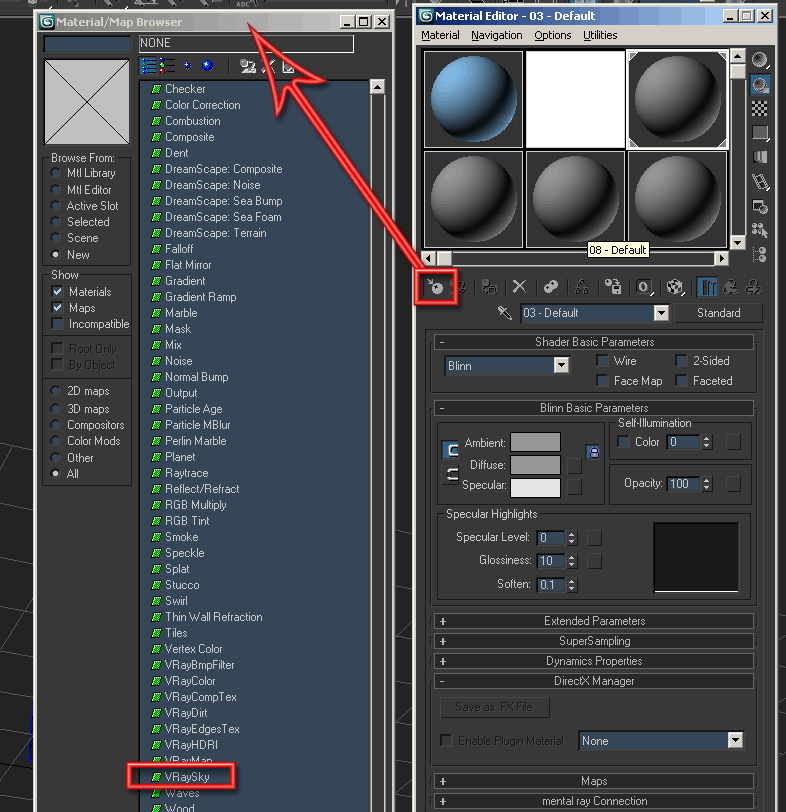The height and width of the screenshot is (812, 786).
Task: Select Scene under Browse From
Action: click(55, 238)
